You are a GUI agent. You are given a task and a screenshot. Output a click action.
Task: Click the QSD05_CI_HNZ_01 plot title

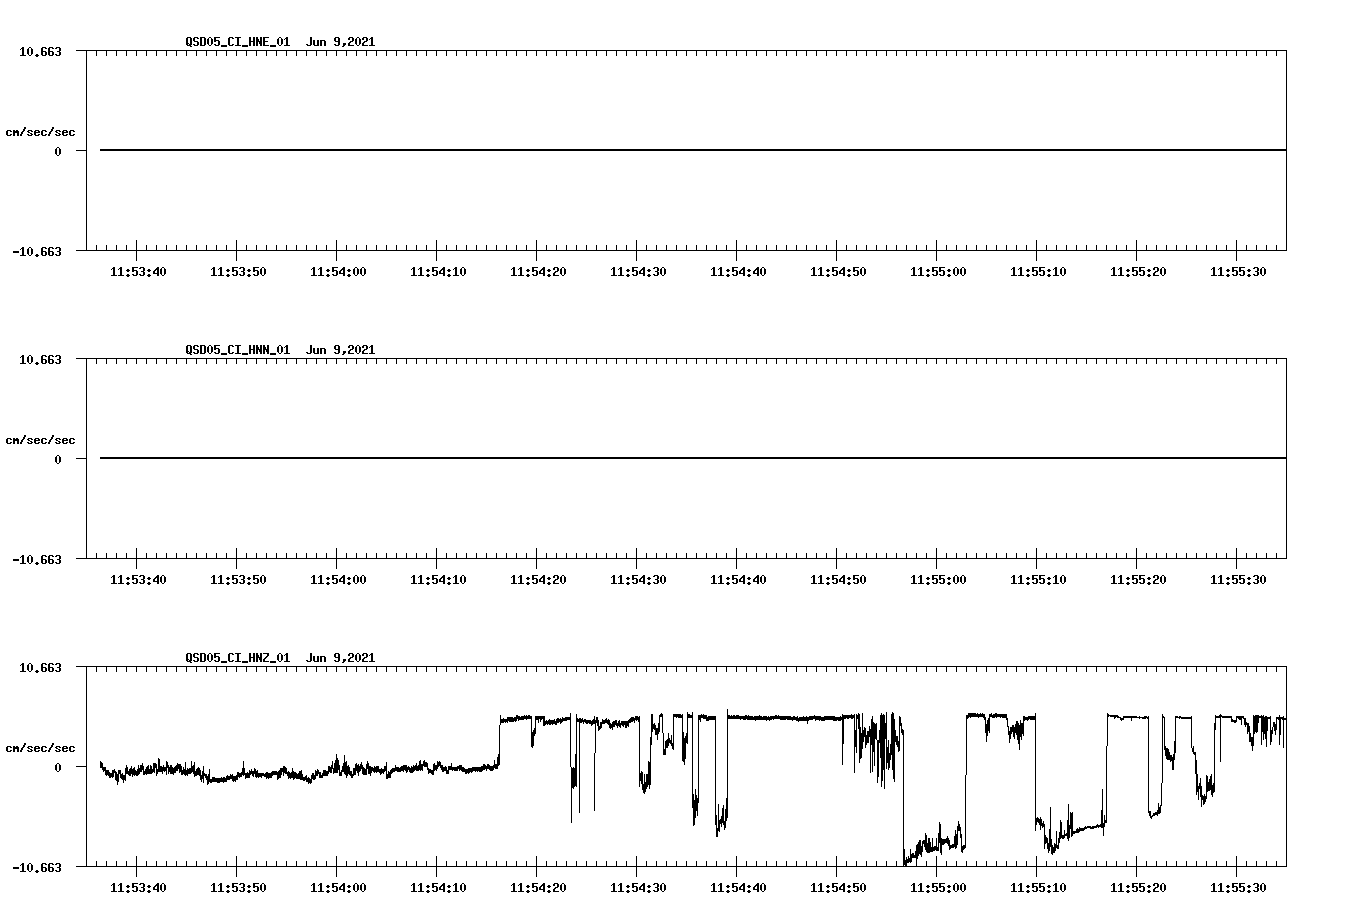[280, 658]
